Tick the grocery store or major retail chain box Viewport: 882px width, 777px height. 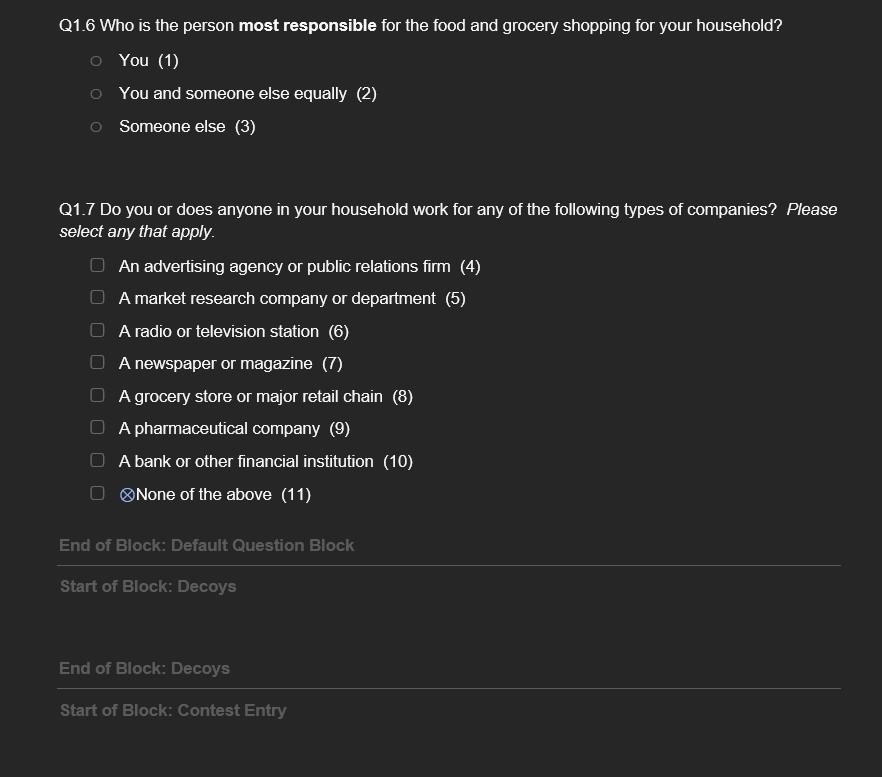(x=97, y=394)
